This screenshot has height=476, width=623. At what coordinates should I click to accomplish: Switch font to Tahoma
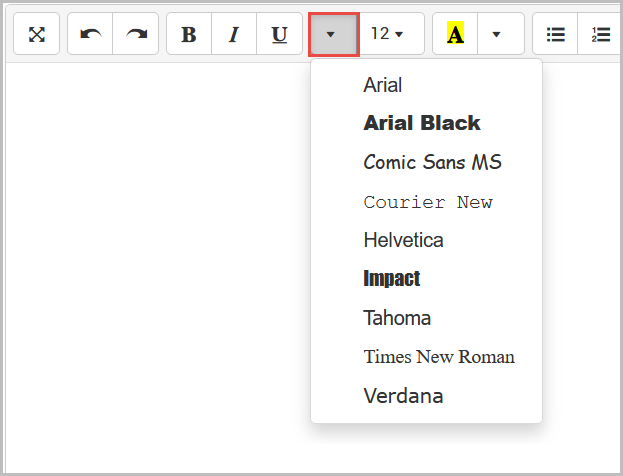point(426,318)
